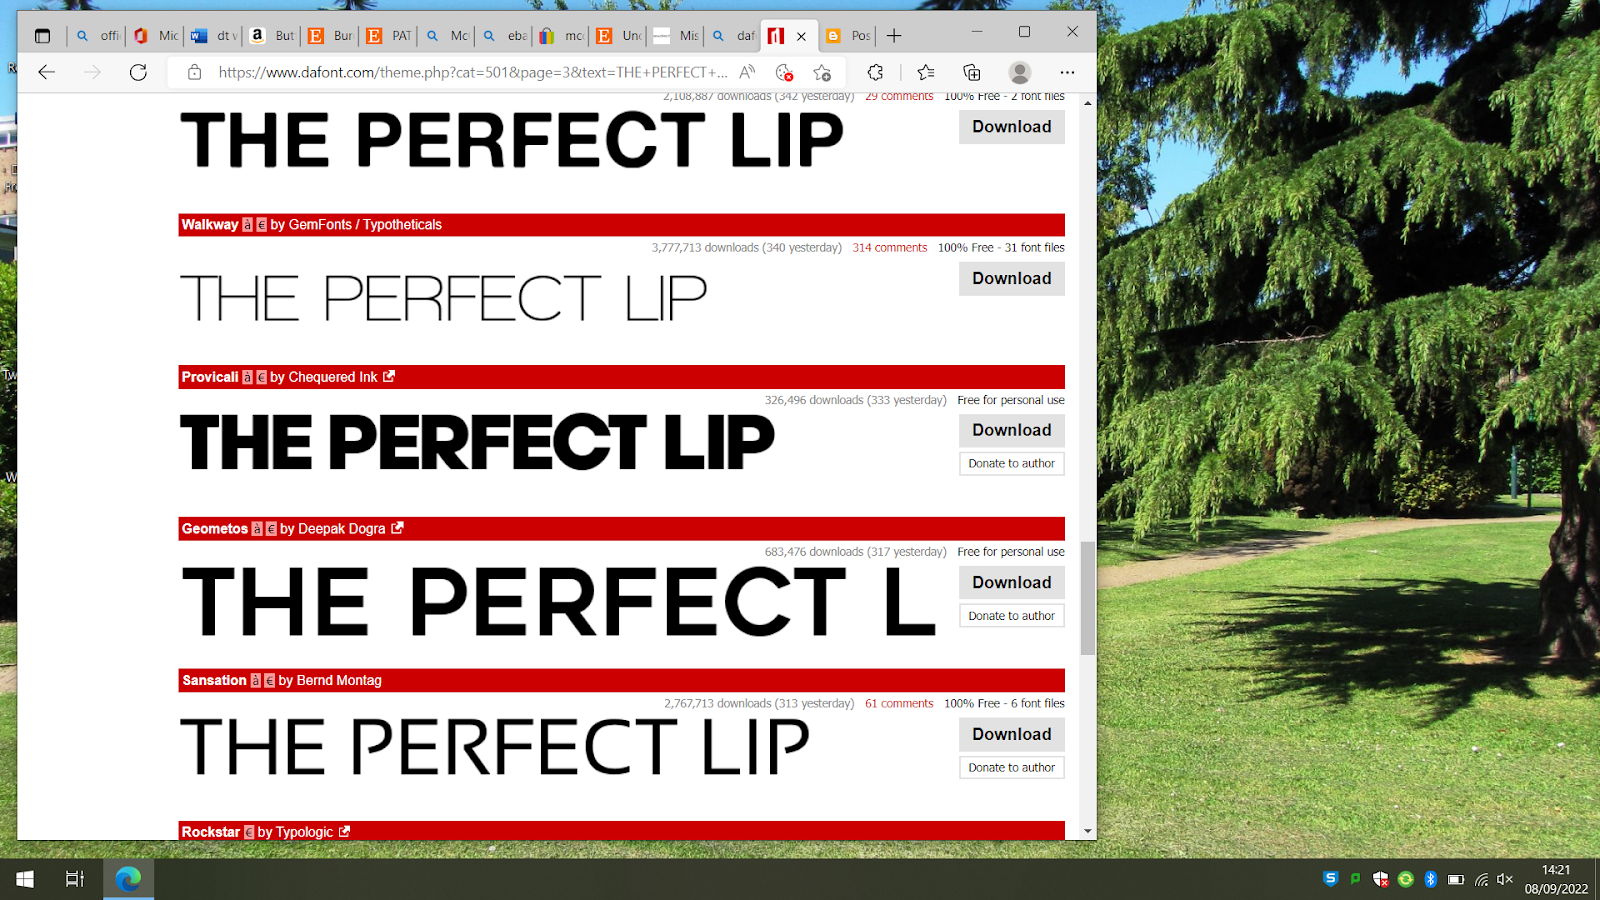1600x900 pixels.
Task: Donate to author of Provicali
Action: tap(1012, 463)
